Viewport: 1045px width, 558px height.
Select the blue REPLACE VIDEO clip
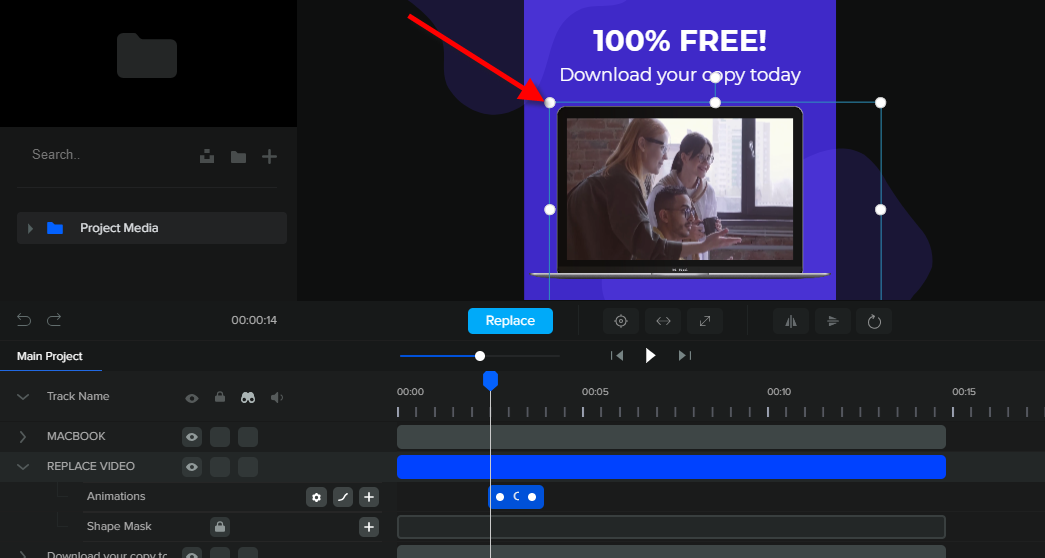coord(671,467)
